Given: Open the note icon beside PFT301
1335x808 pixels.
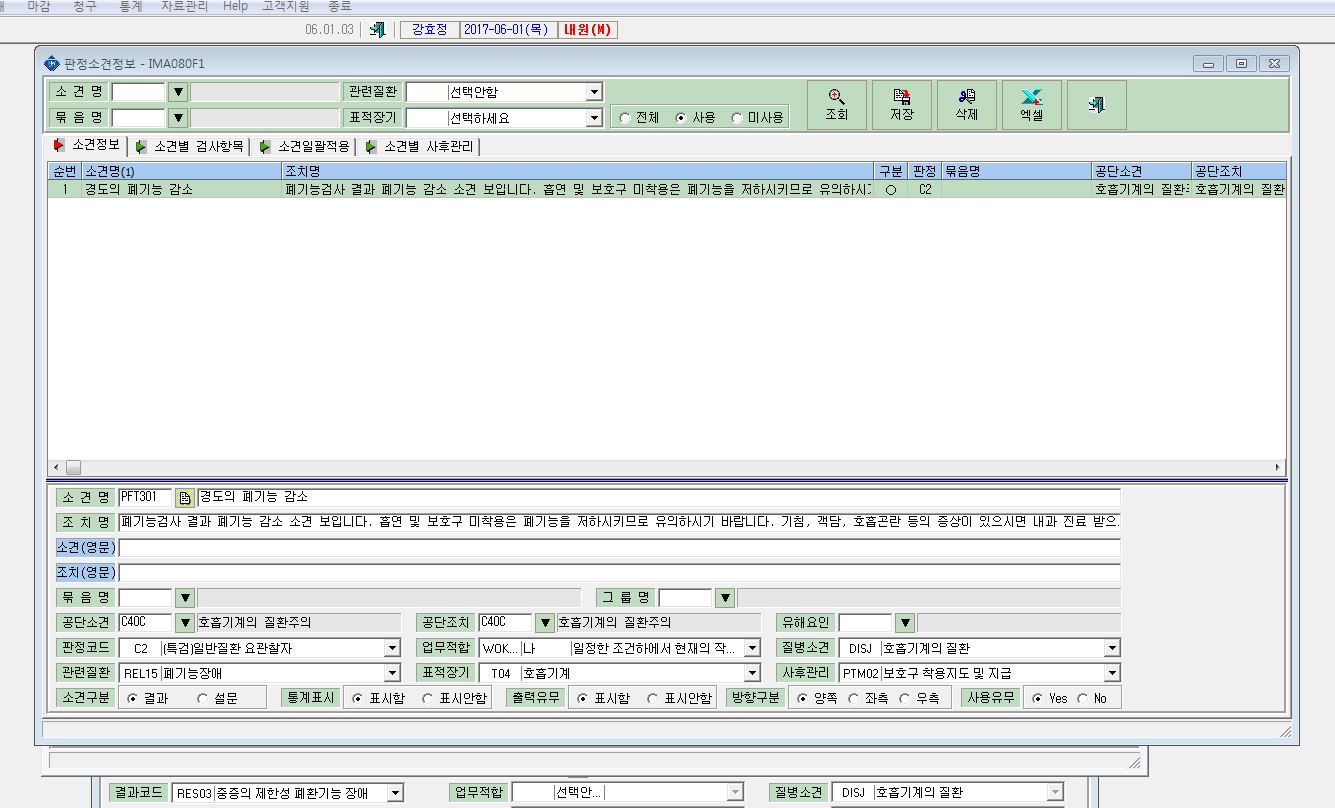Looking at the screenshot, I should [x=185, y=497].
